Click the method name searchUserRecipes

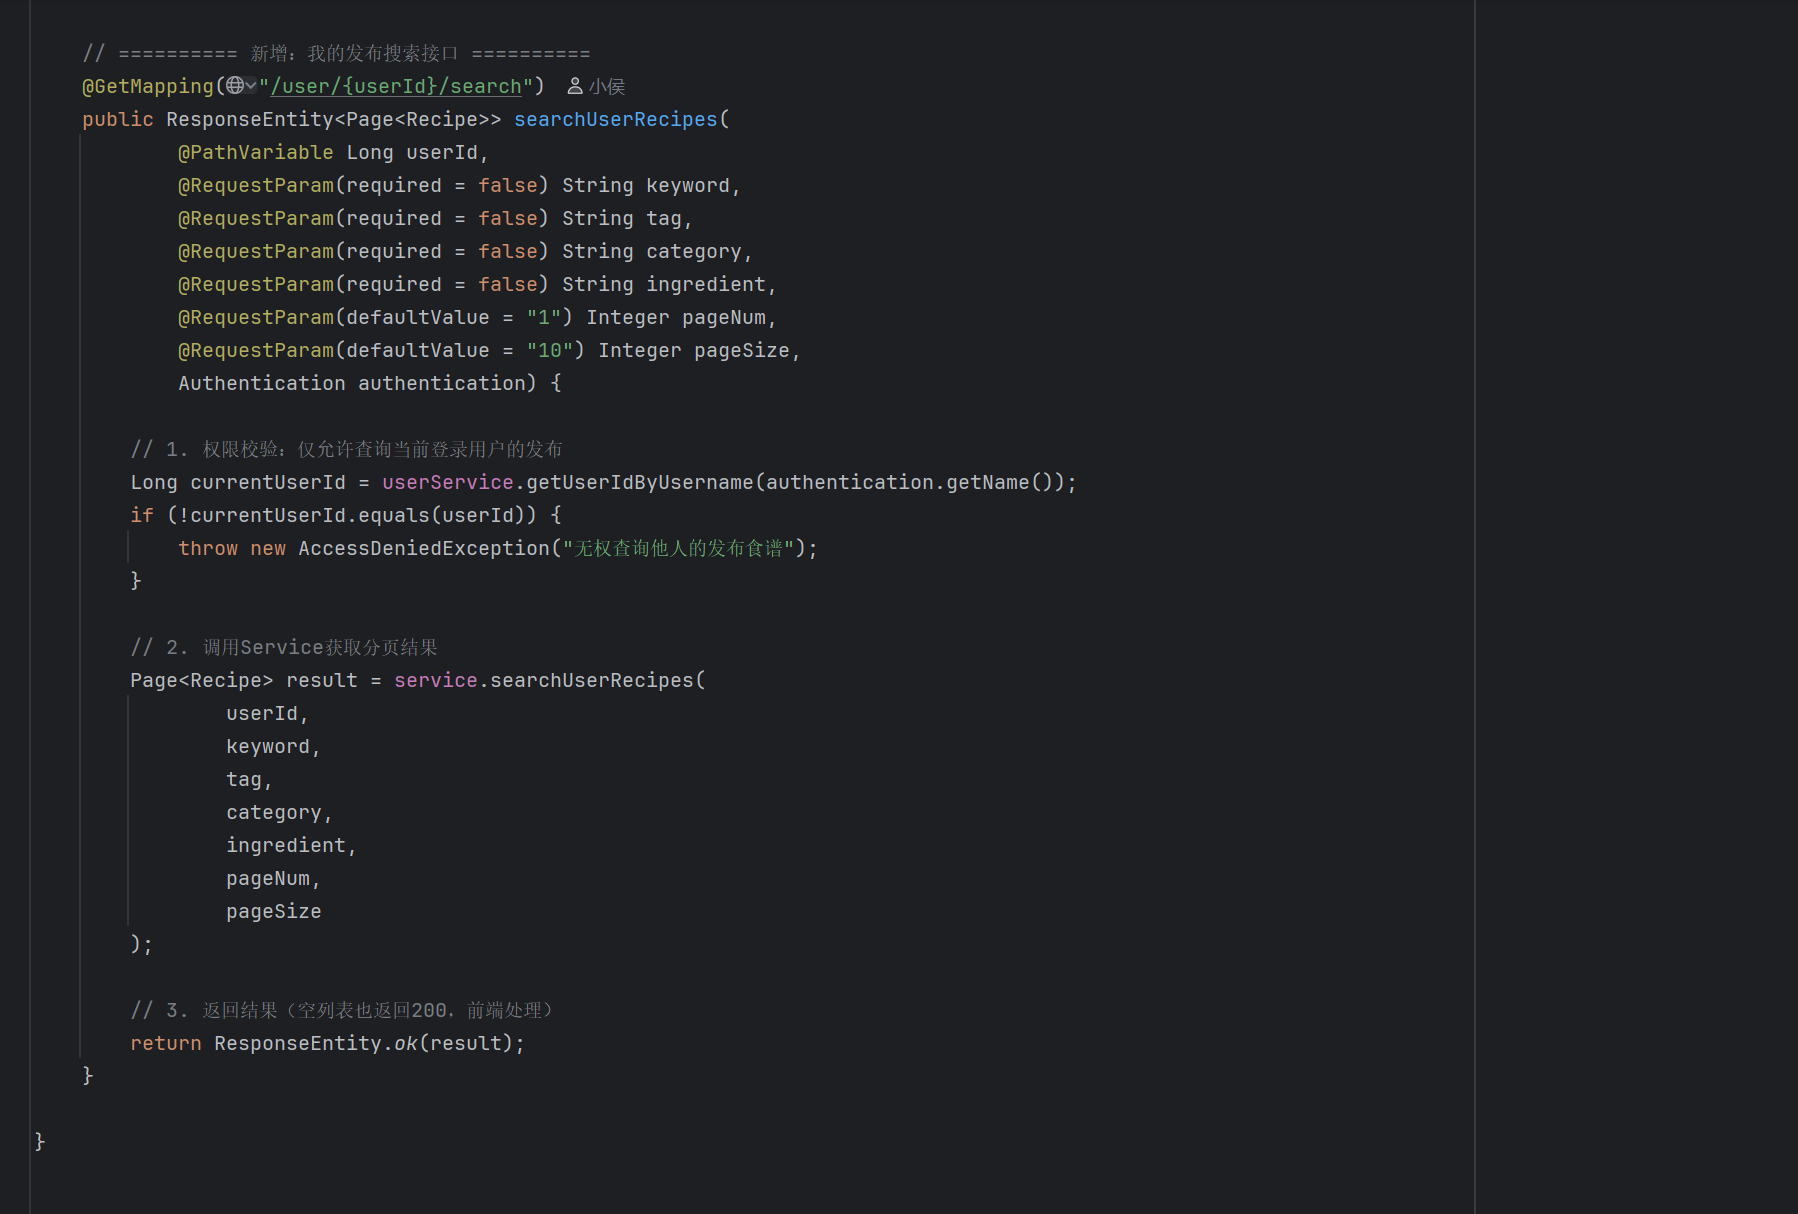[x=616, y=120]
